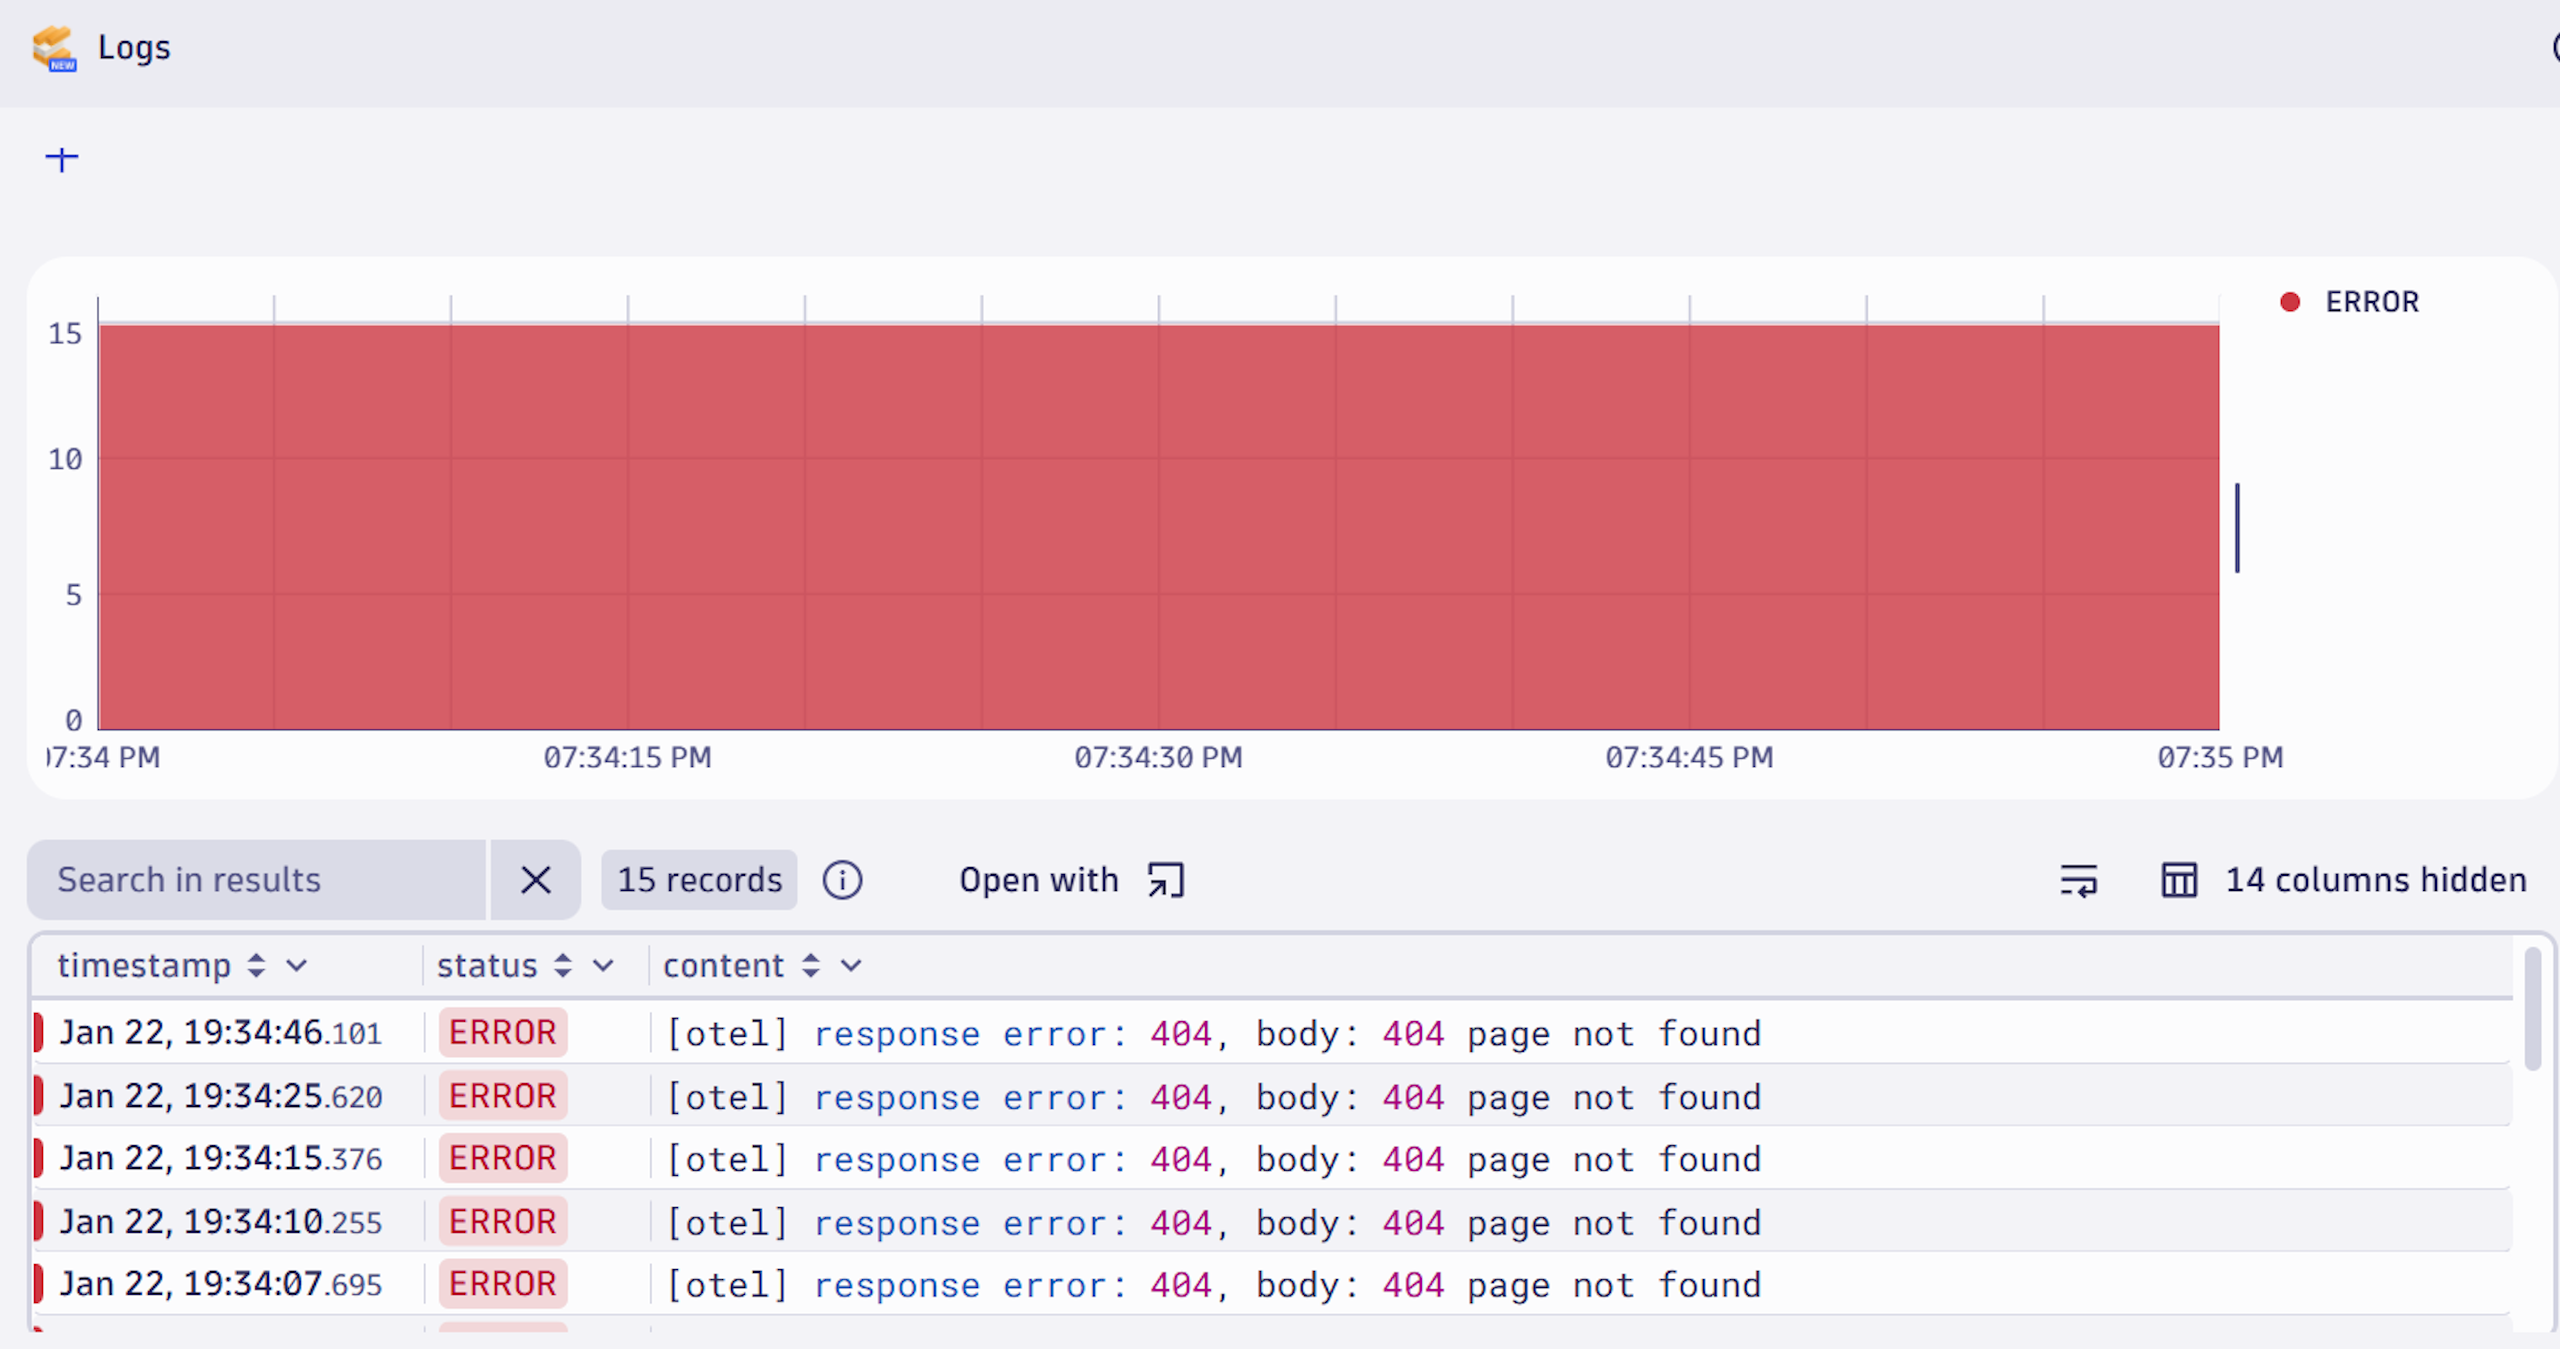Screen dimensions: 2560x1349
Task: Sort by content column arrows
Action: tap(811, 965)
